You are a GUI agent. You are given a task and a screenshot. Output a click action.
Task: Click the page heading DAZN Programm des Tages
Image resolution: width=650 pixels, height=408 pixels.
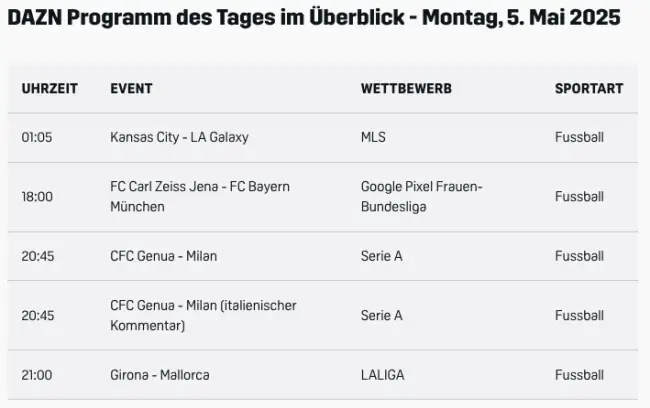coord(313,19)
